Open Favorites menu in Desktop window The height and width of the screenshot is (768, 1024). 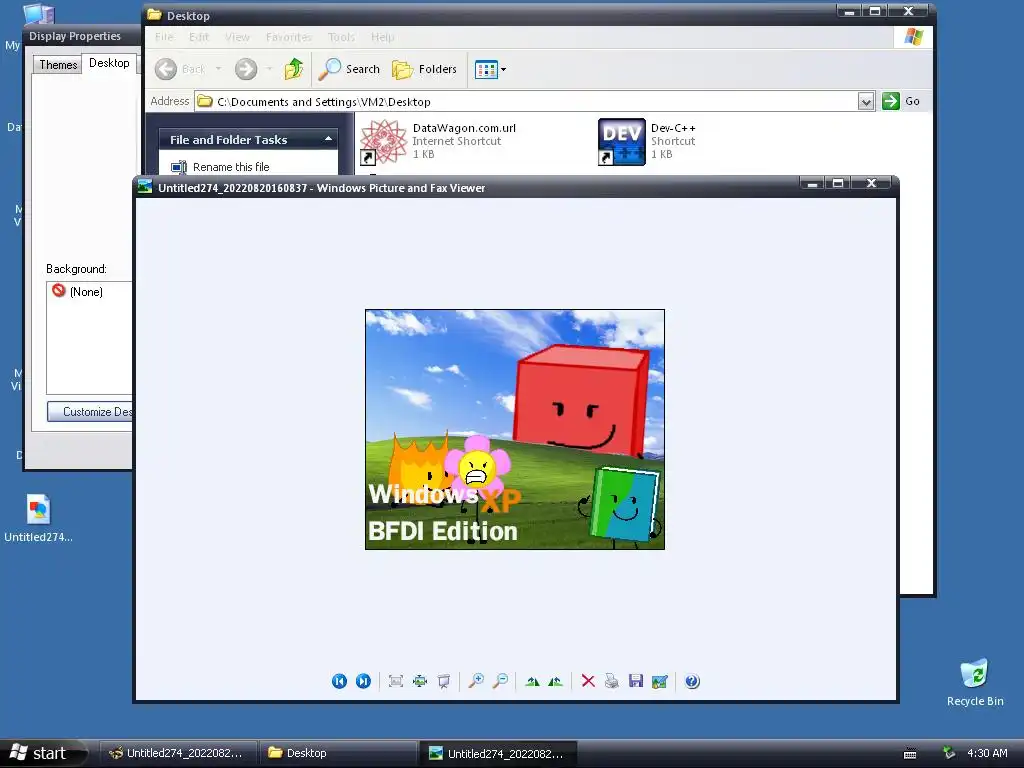(x=288, y=37)
